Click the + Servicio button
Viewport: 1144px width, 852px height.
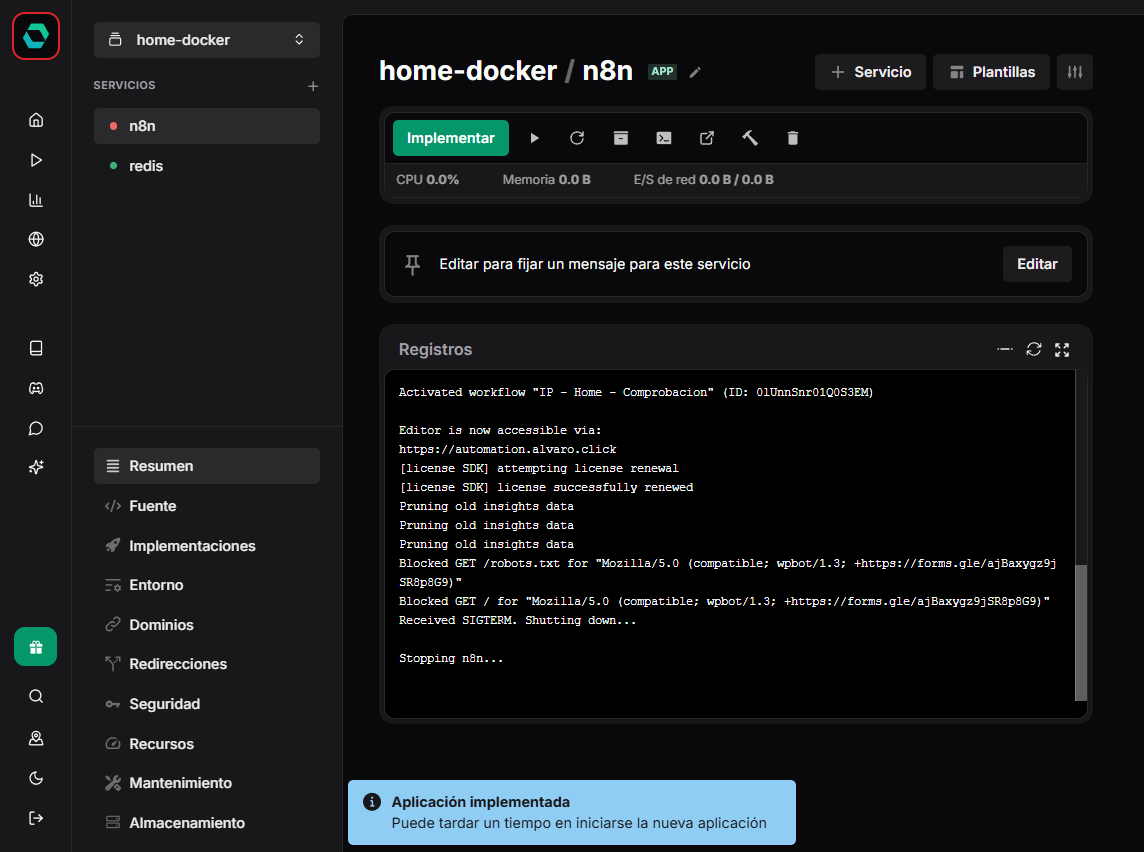(870, 72)
